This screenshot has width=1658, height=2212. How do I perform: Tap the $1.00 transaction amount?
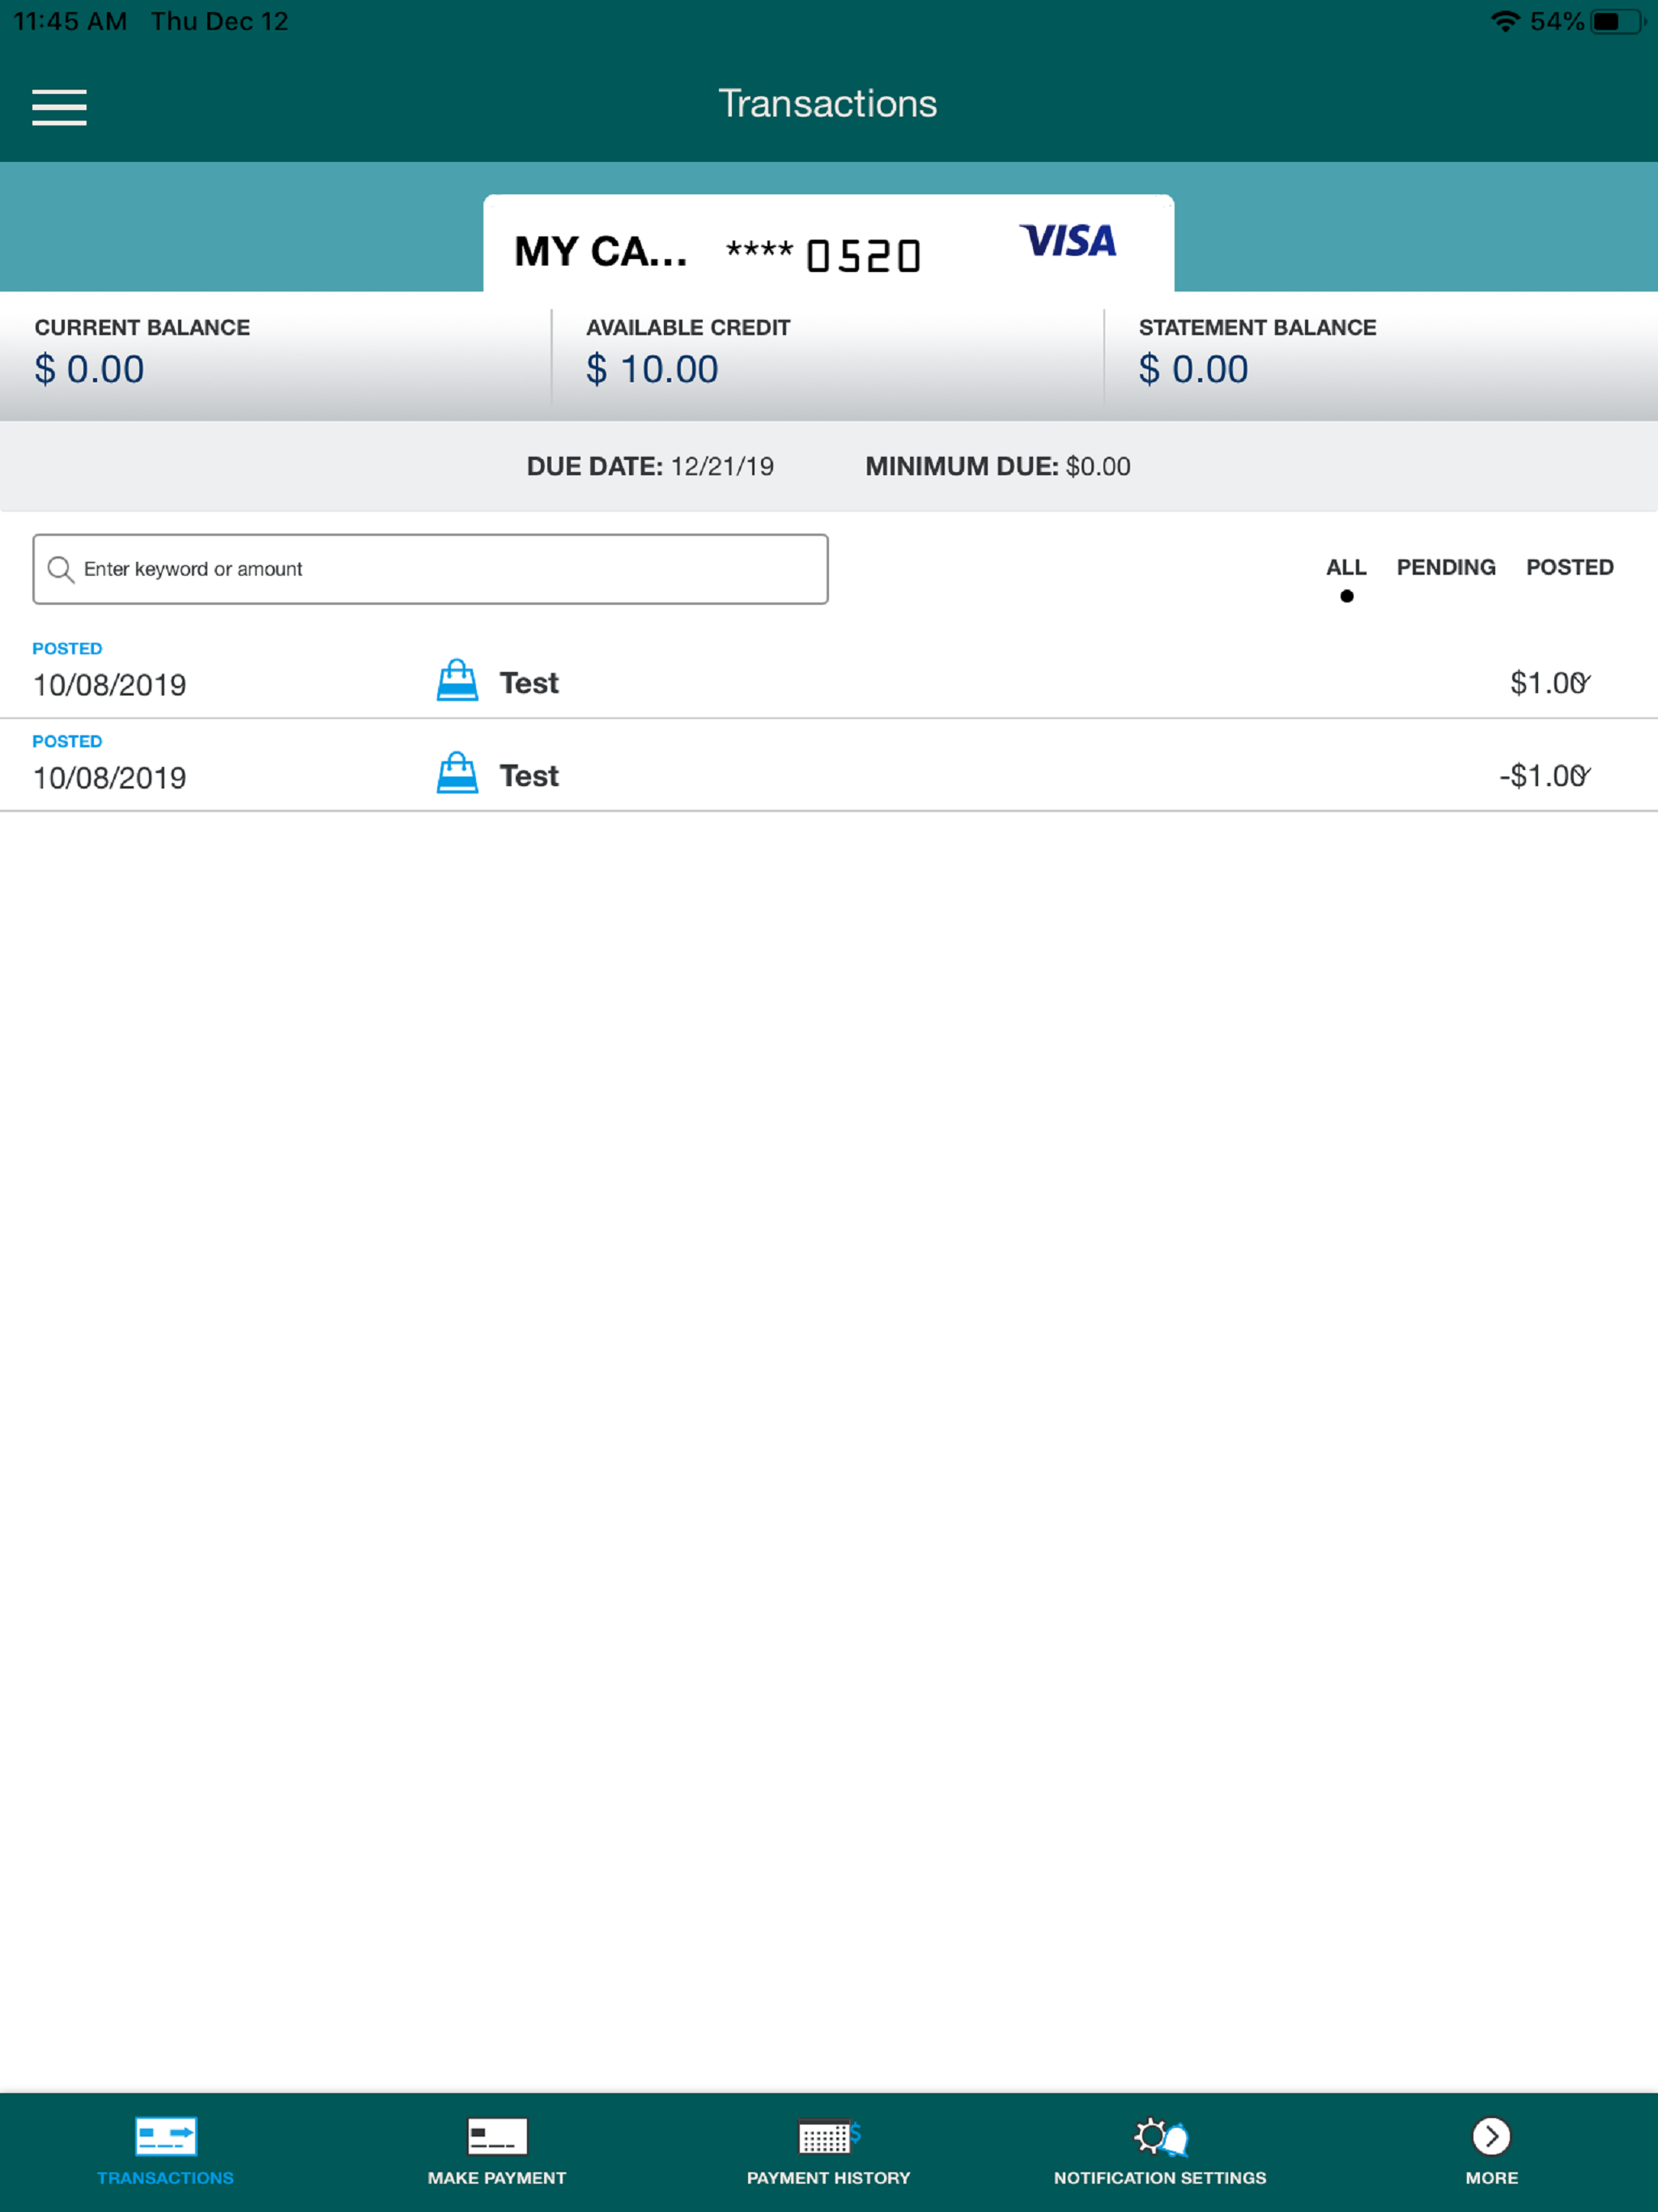point(1546,683)
